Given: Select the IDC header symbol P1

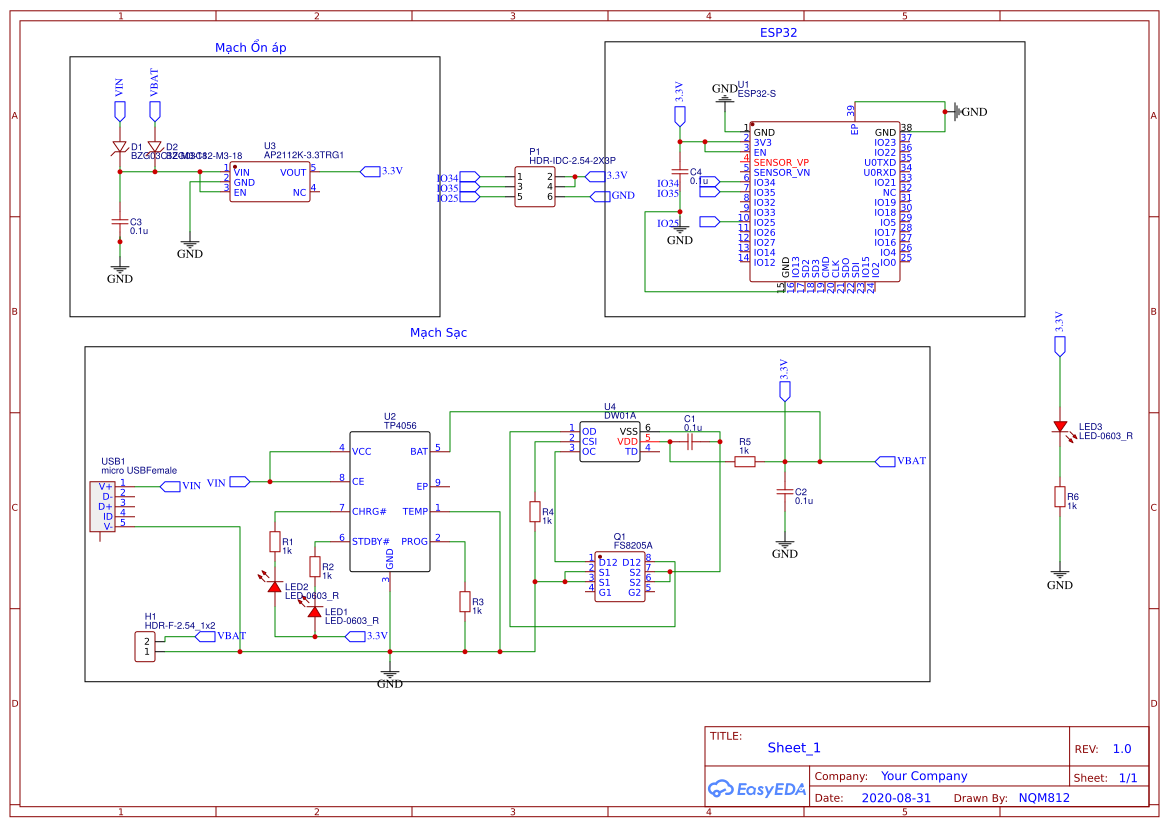Looking at the screenshot, I should click(536, 187).
